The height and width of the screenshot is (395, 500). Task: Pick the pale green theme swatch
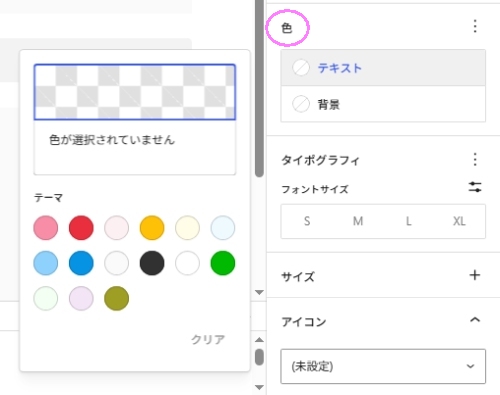pyautogui.click(x=46, y=298)
